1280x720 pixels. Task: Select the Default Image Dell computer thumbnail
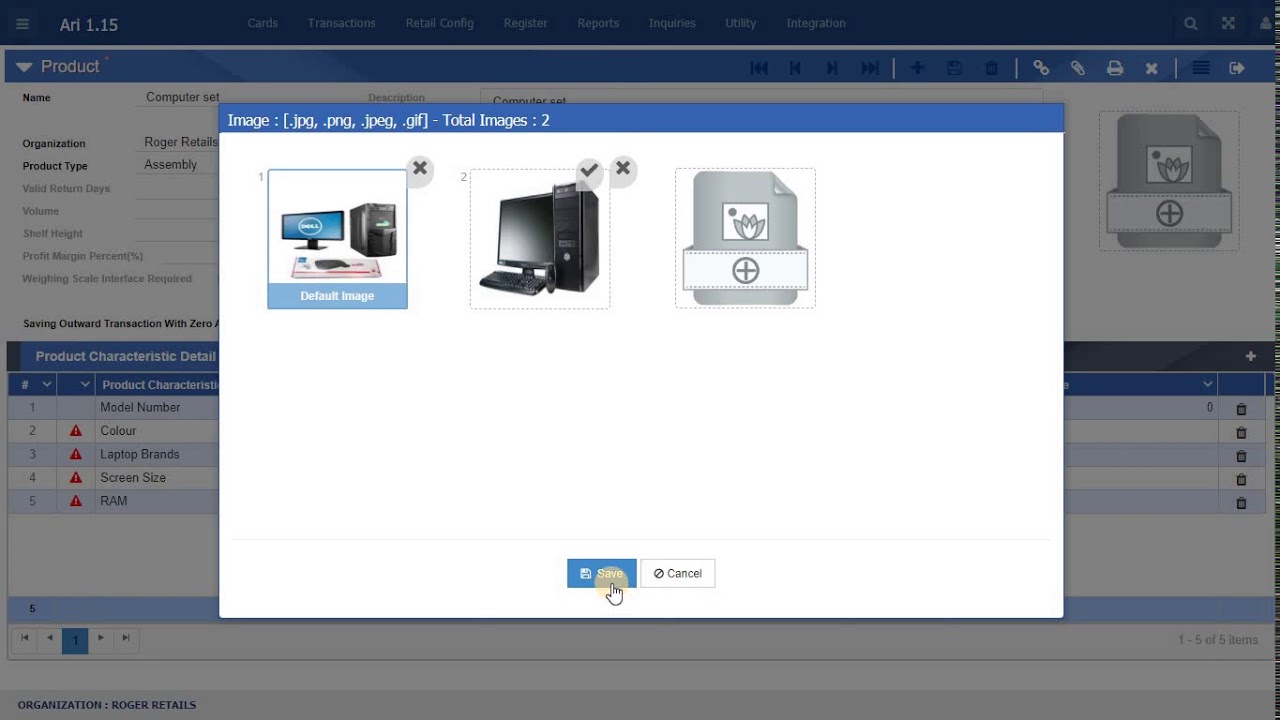coord(337,239)
